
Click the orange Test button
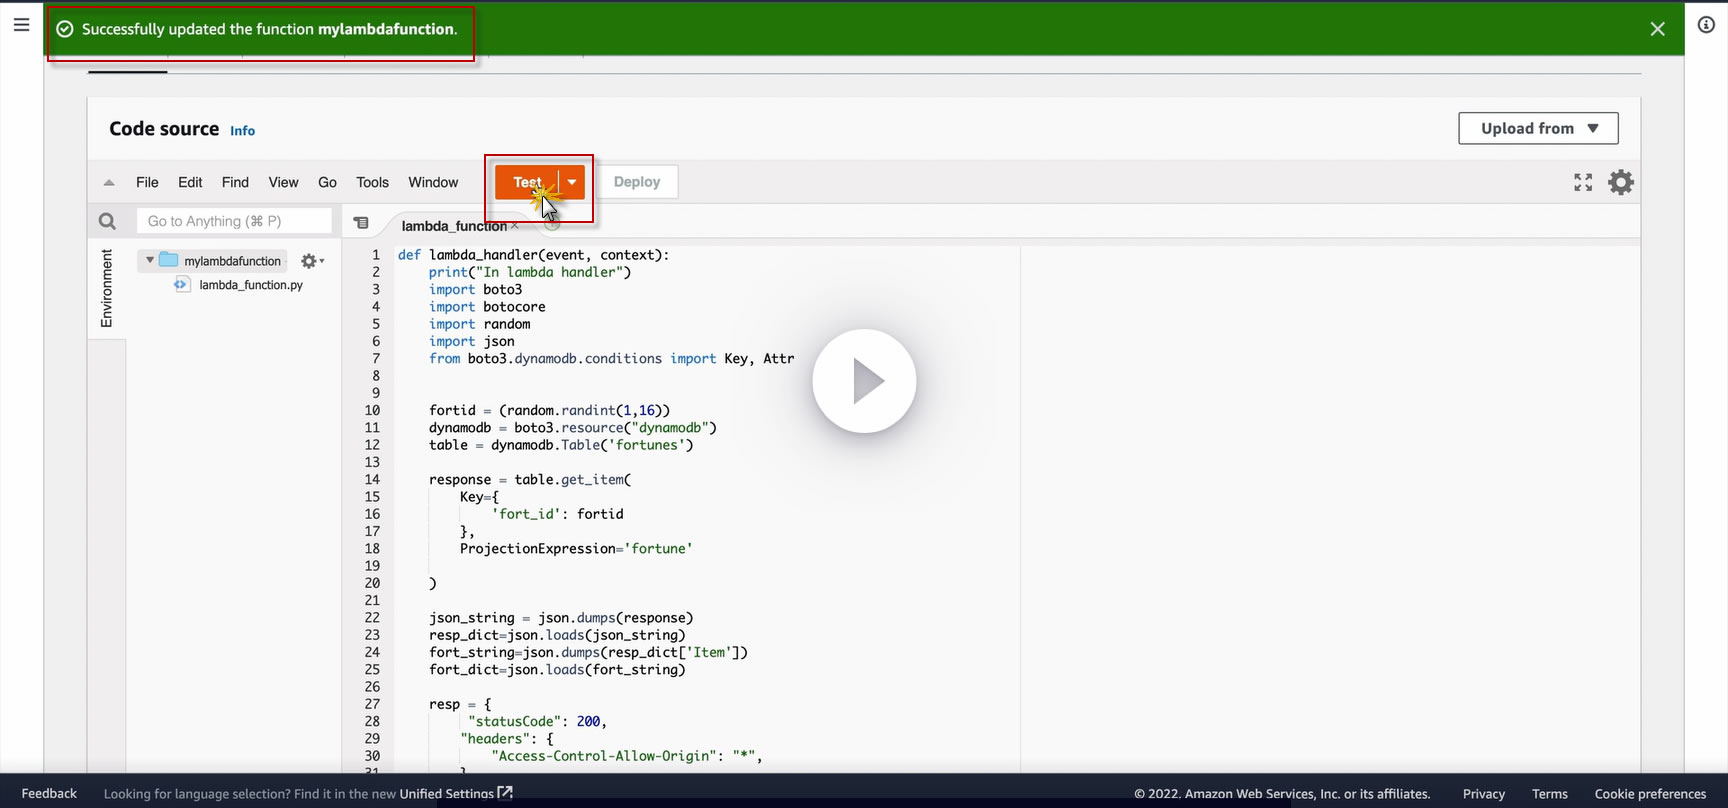527,182
